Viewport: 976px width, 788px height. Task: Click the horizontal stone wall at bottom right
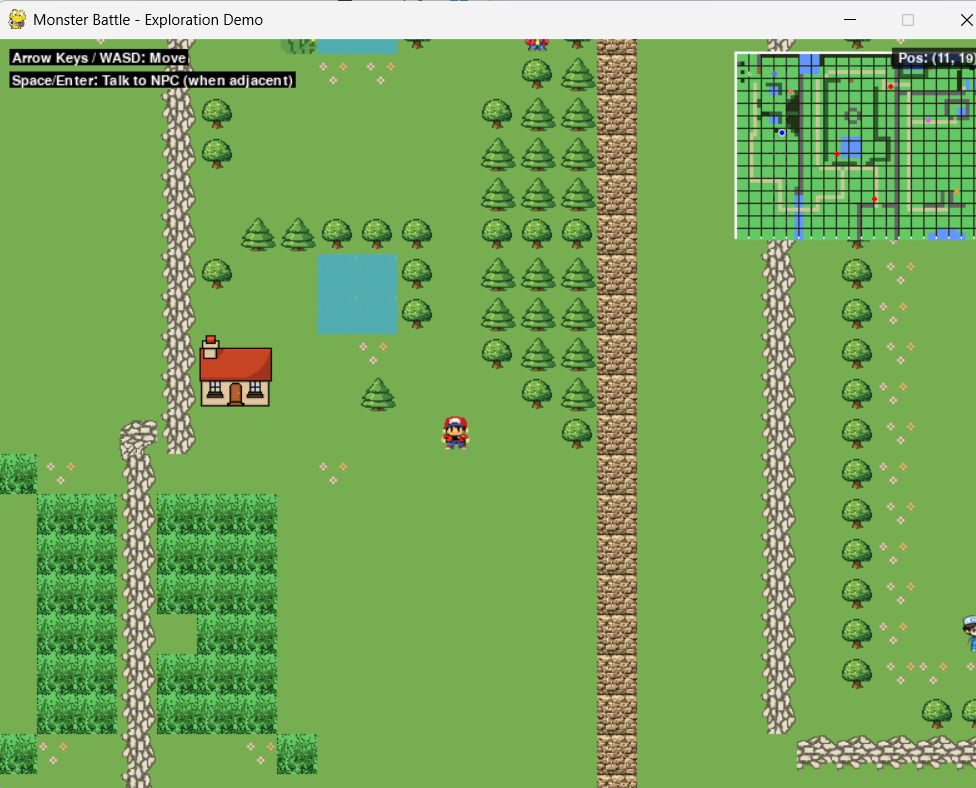[x=886, y=751]
